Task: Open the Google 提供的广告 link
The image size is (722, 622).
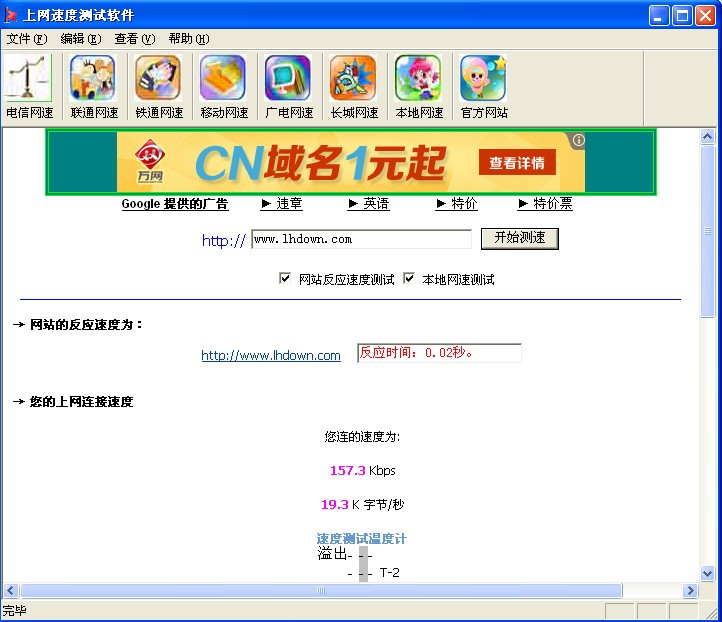Action: (x=175, y=204)
